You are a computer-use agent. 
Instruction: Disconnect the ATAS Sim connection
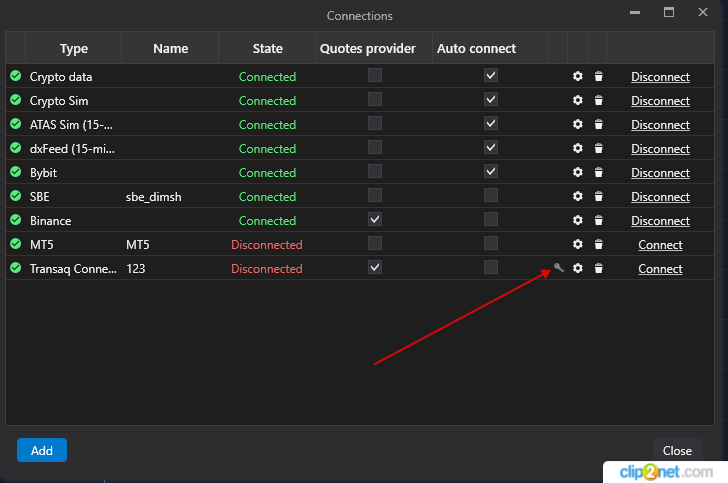660,125
